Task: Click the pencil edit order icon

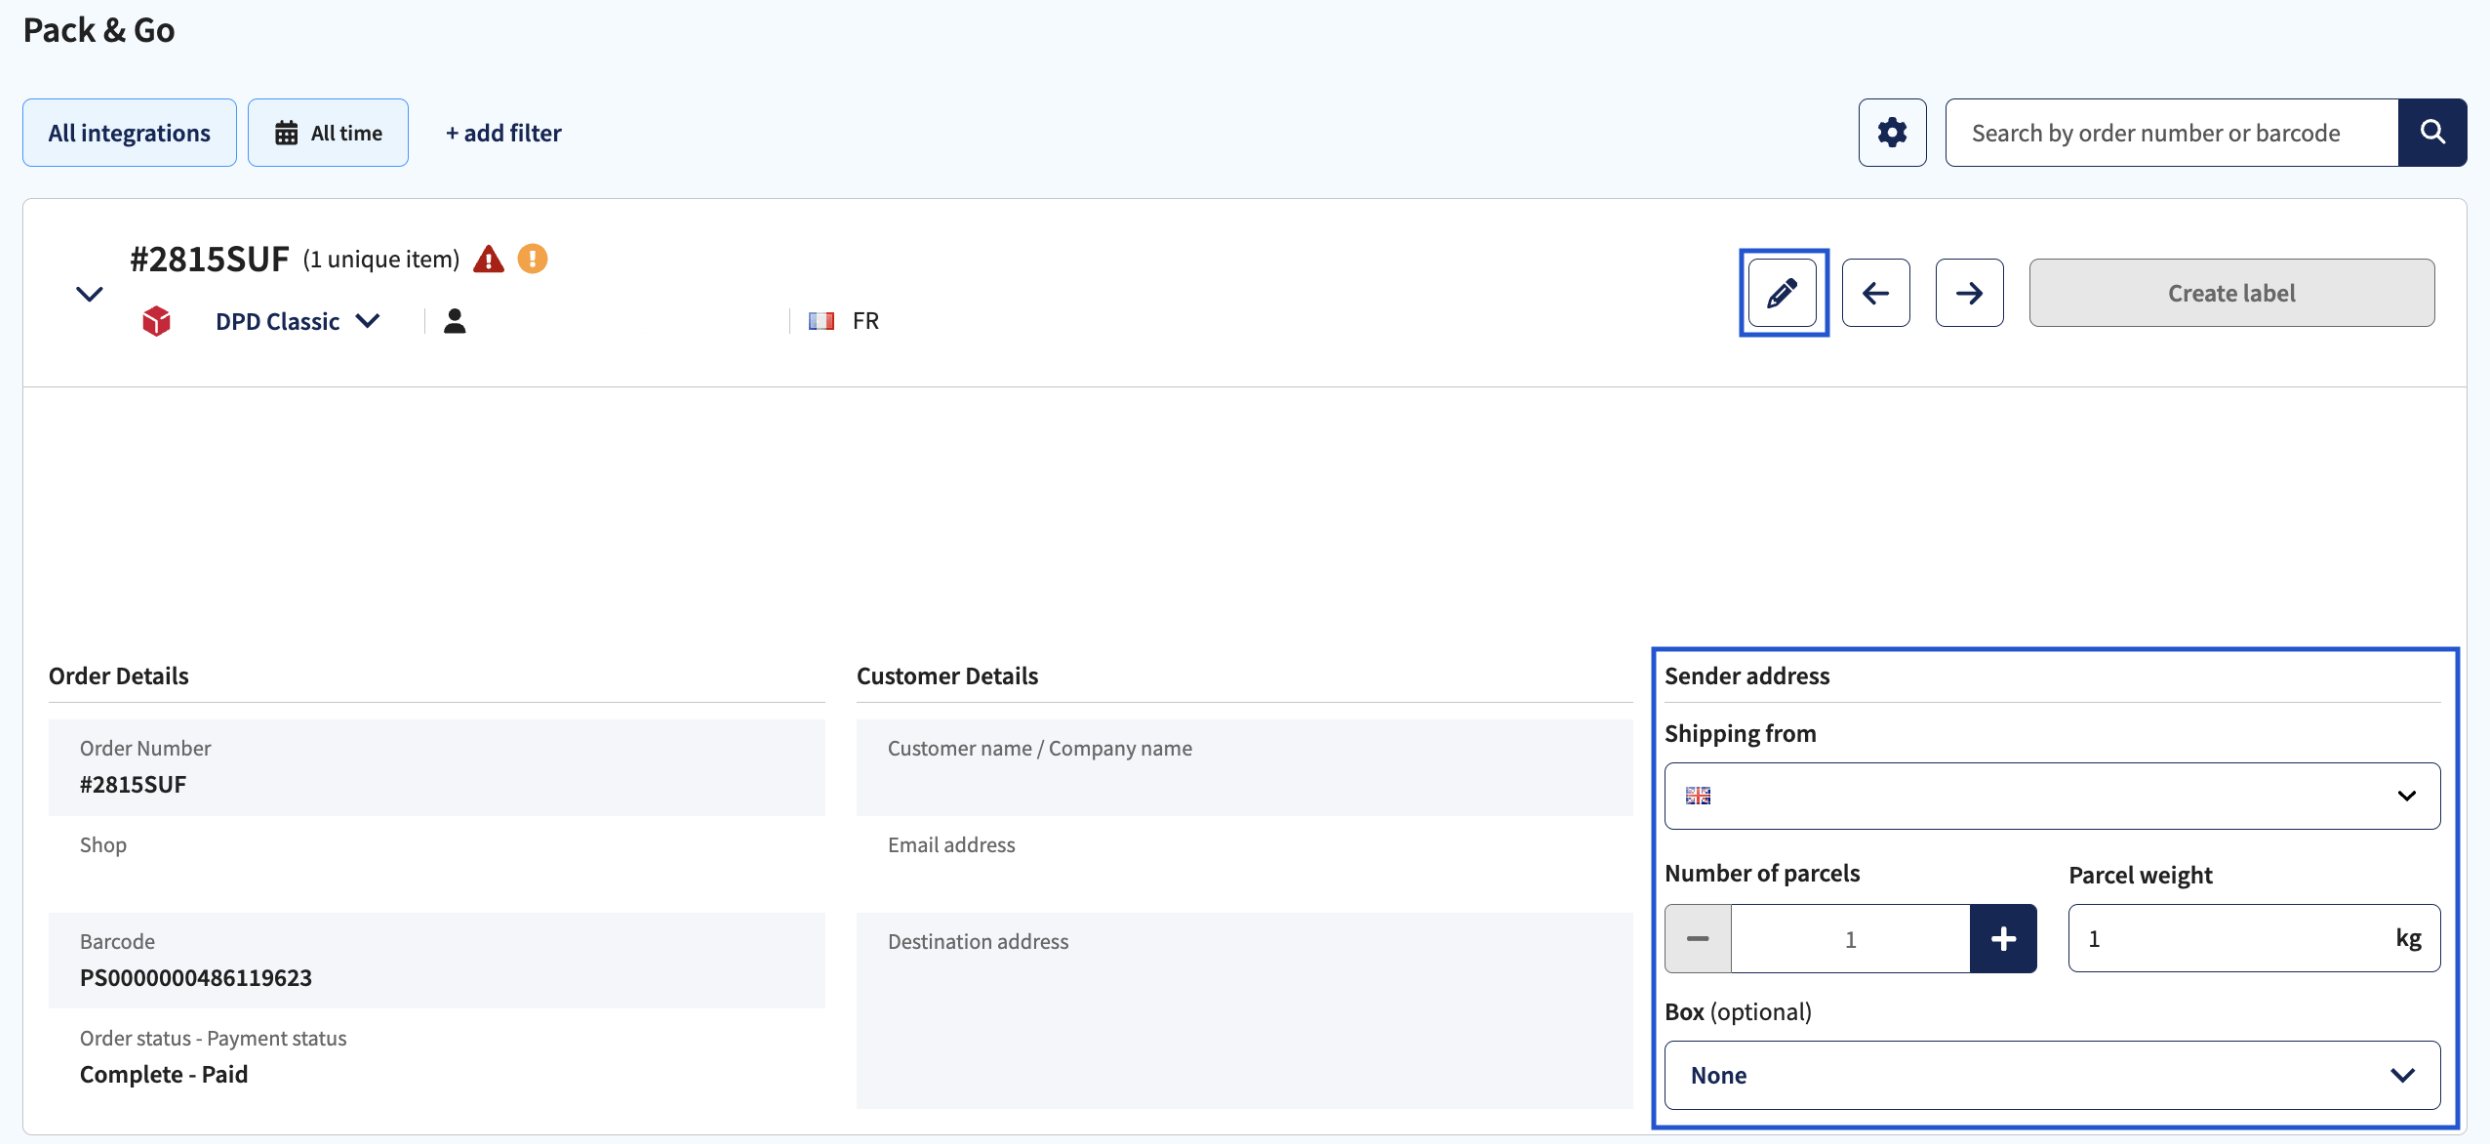Action: tap(1783, 293)
